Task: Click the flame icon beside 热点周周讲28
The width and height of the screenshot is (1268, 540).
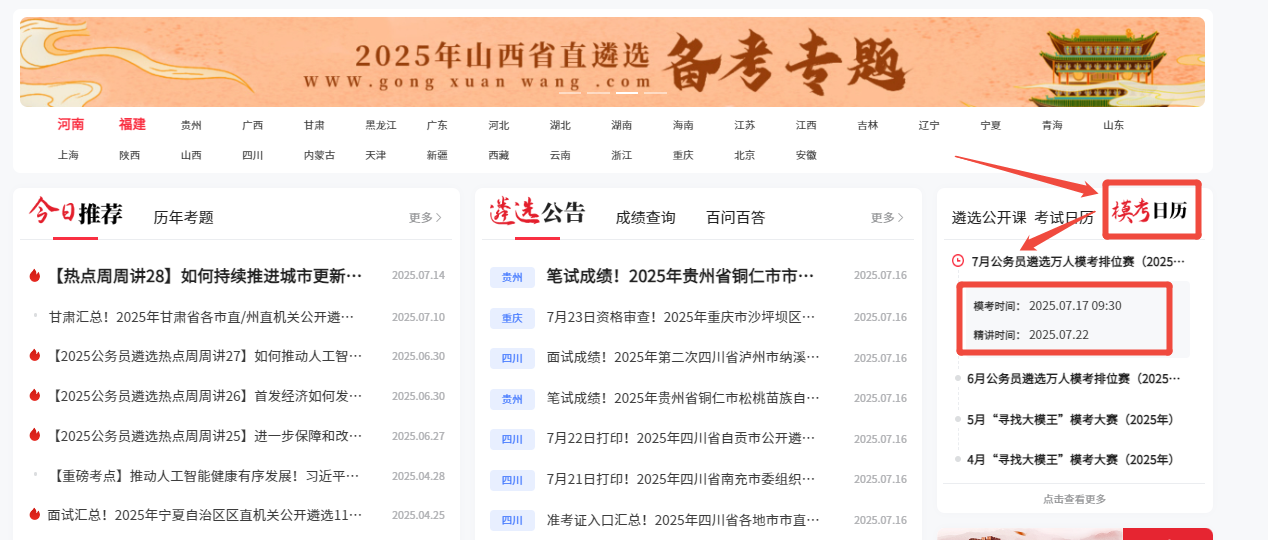Action: tap(34, 276)
